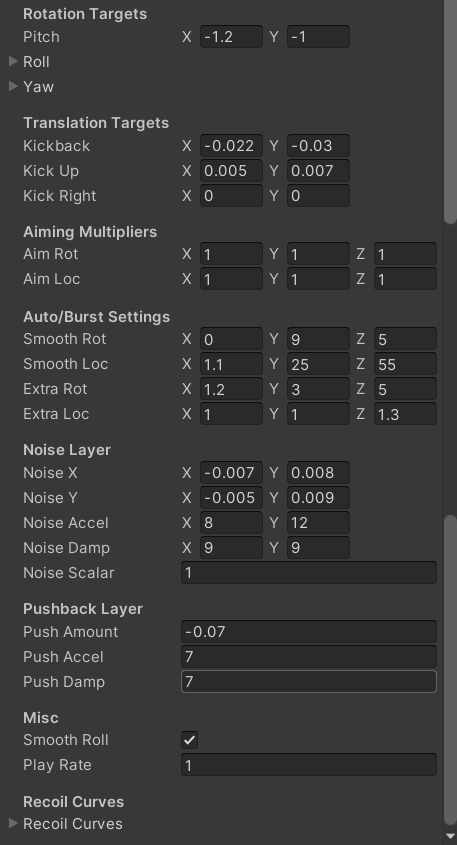The height and width of the screenshot is (845, 457).
Task: Click the Pitch Y value field
Action: (318, 37)
